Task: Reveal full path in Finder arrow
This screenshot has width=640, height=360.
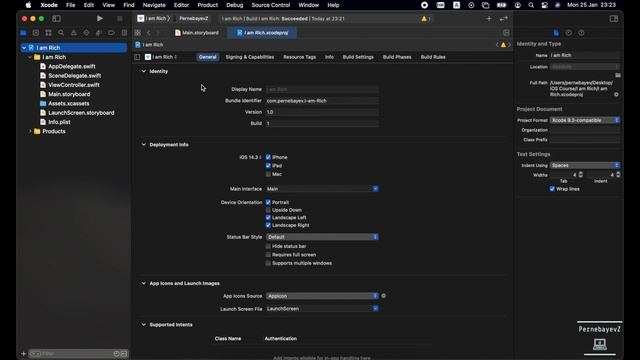Action: pos(616,94)
